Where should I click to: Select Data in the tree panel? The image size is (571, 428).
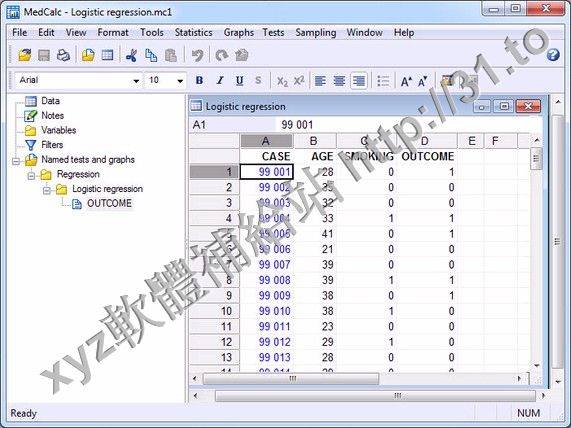50,101
